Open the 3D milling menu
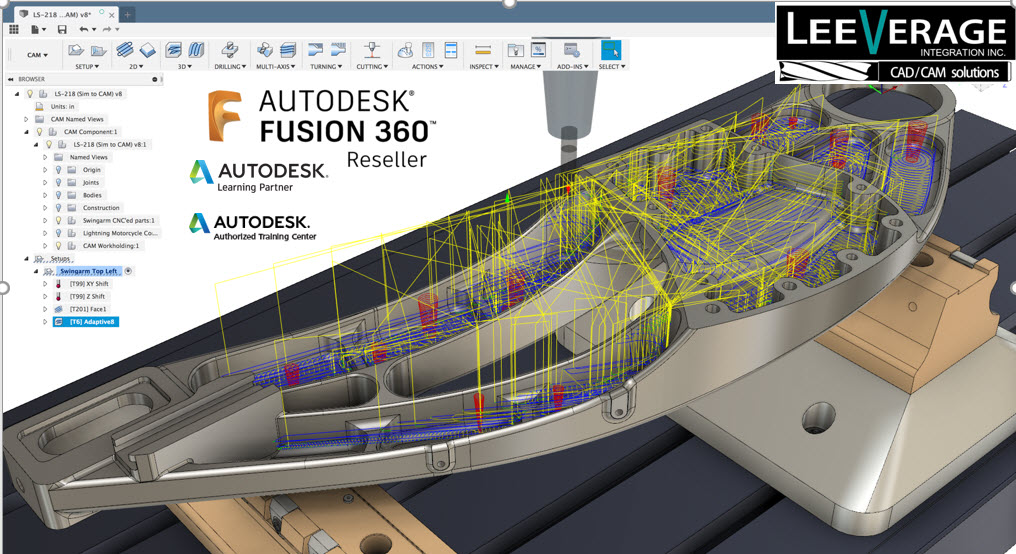This screenshot has height=554, width=1016. pos(185,66)
